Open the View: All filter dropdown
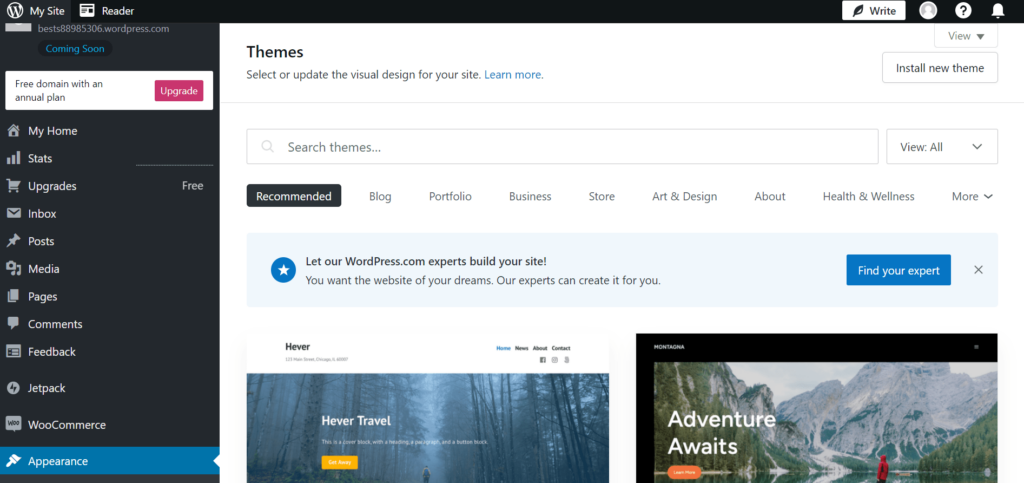Viewport: 1024px width, 483px height. point(942,147)
